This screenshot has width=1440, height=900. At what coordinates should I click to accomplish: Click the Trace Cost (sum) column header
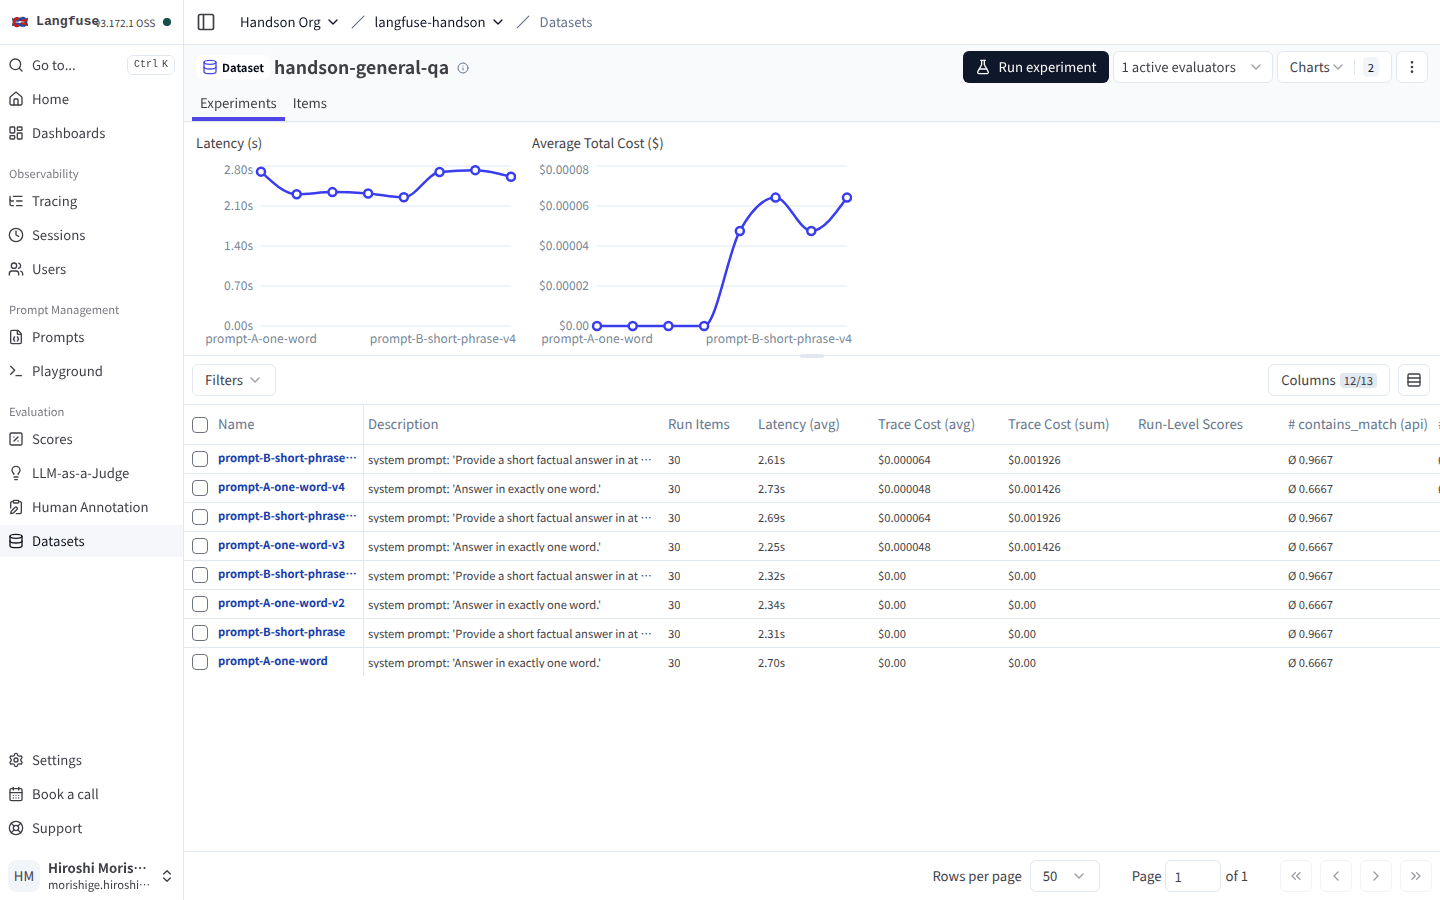[x=1058, y=424]
